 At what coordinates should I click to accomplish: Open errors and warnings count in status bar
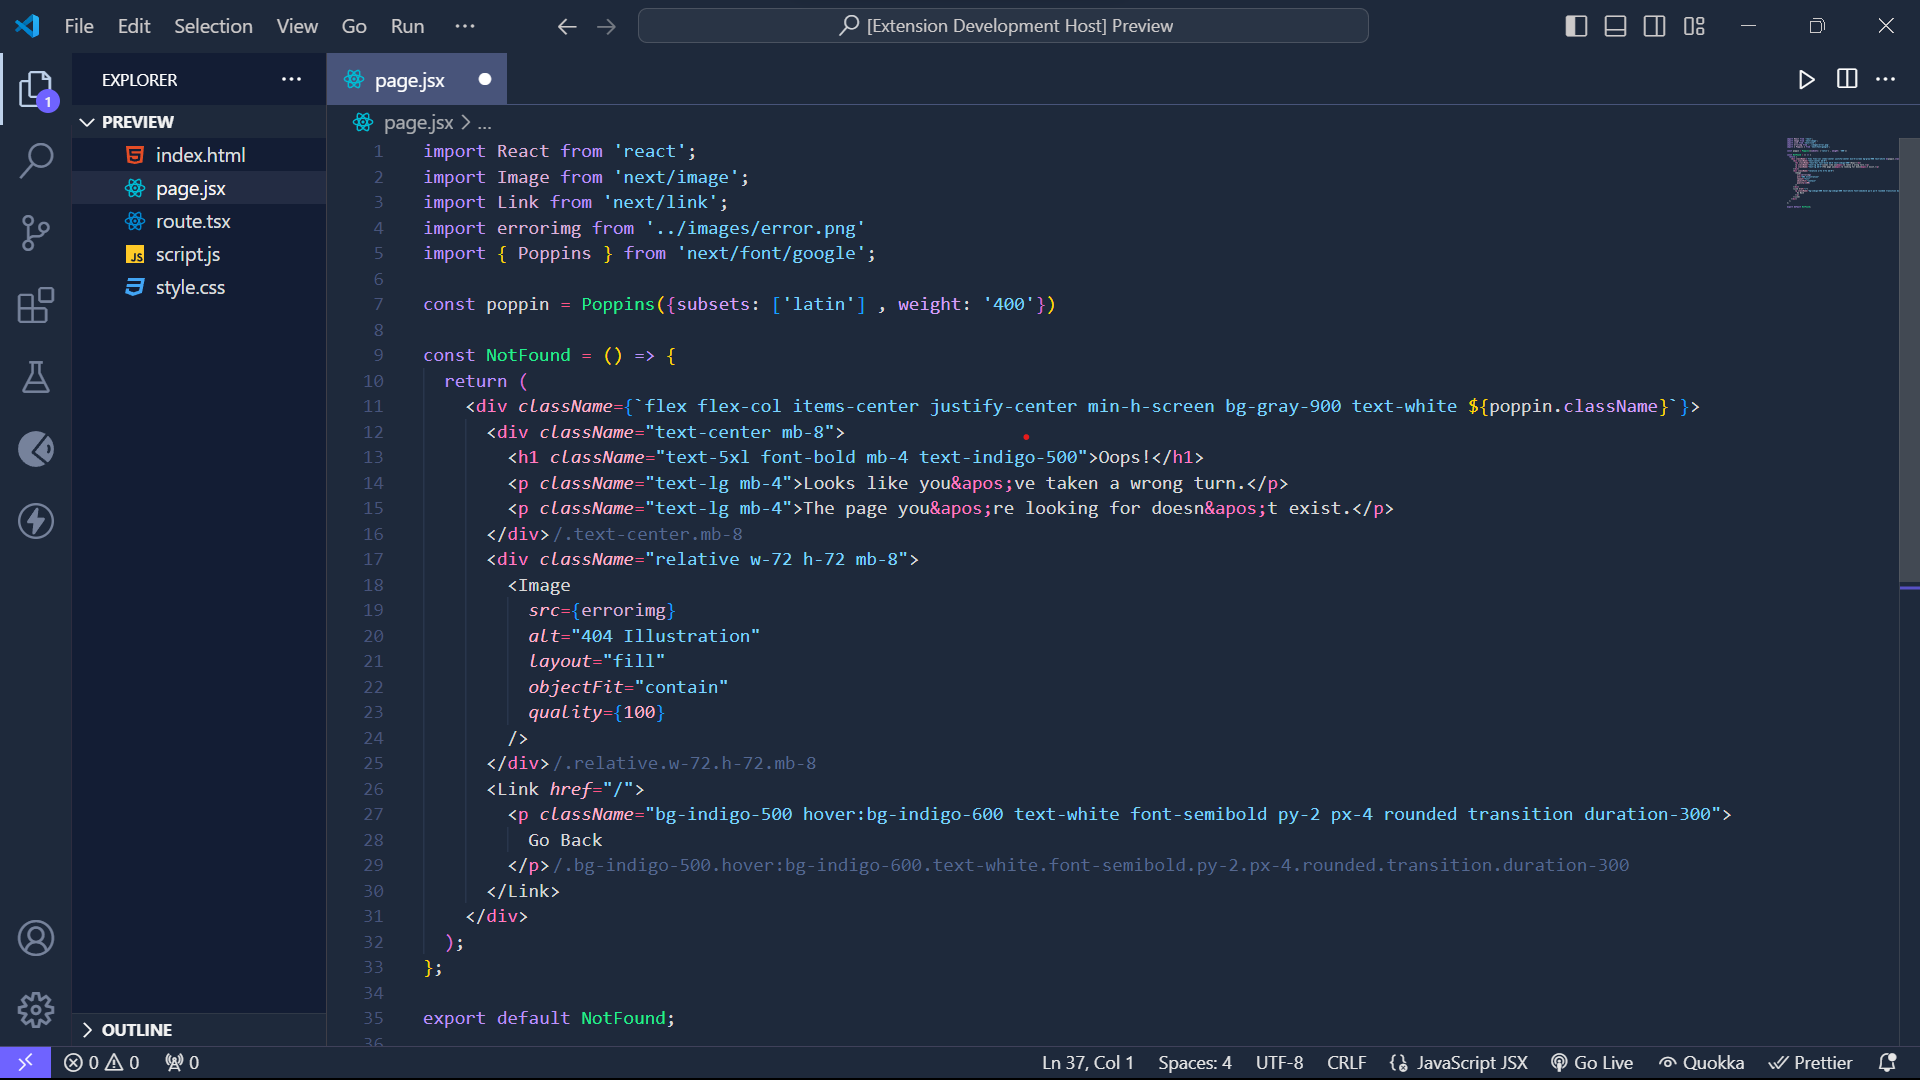[x=102, y=1062]
